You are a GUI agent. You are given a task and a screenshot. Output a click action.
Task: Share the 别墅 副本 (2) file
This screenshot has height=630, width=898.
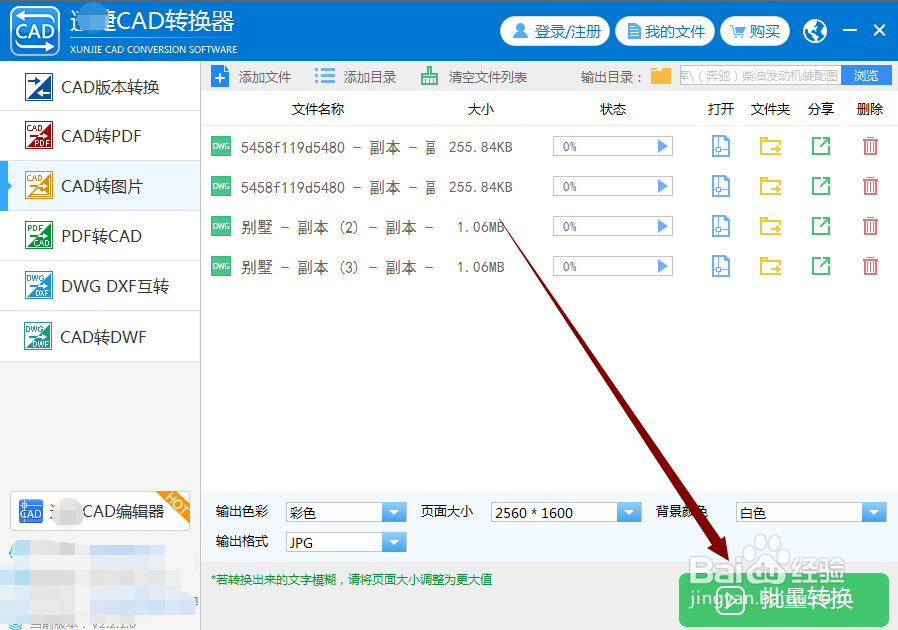820,226
